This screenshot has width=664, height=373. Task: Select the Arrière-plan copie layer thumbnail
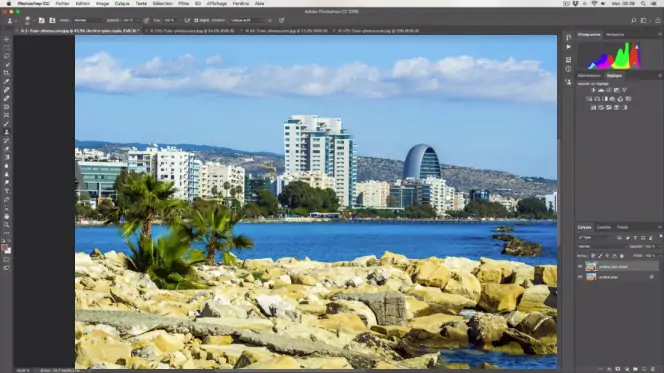click(x=591, y=266)
